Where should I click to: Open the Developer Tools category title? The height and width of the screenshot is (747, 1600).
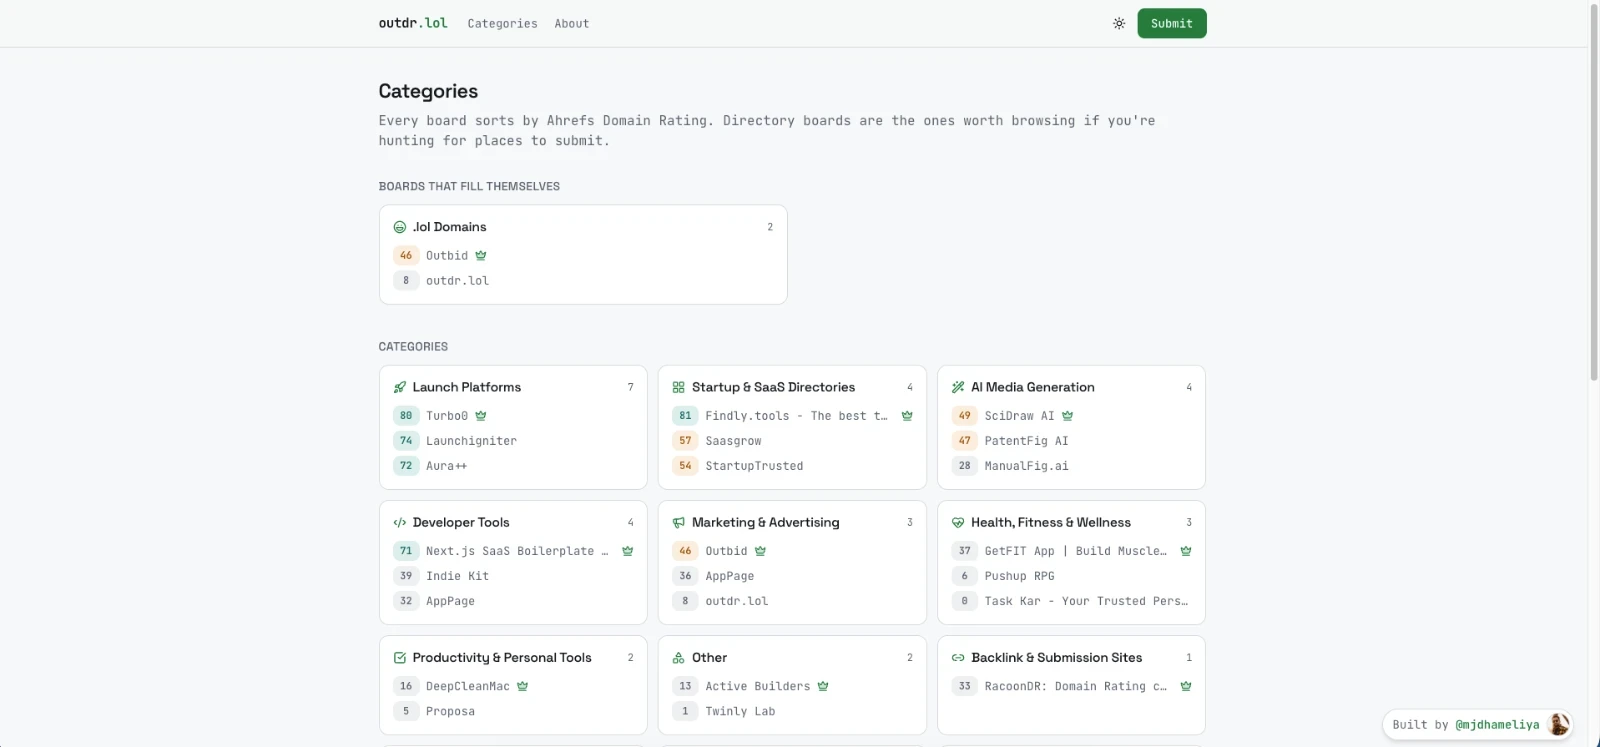click(x=461, y=522)
